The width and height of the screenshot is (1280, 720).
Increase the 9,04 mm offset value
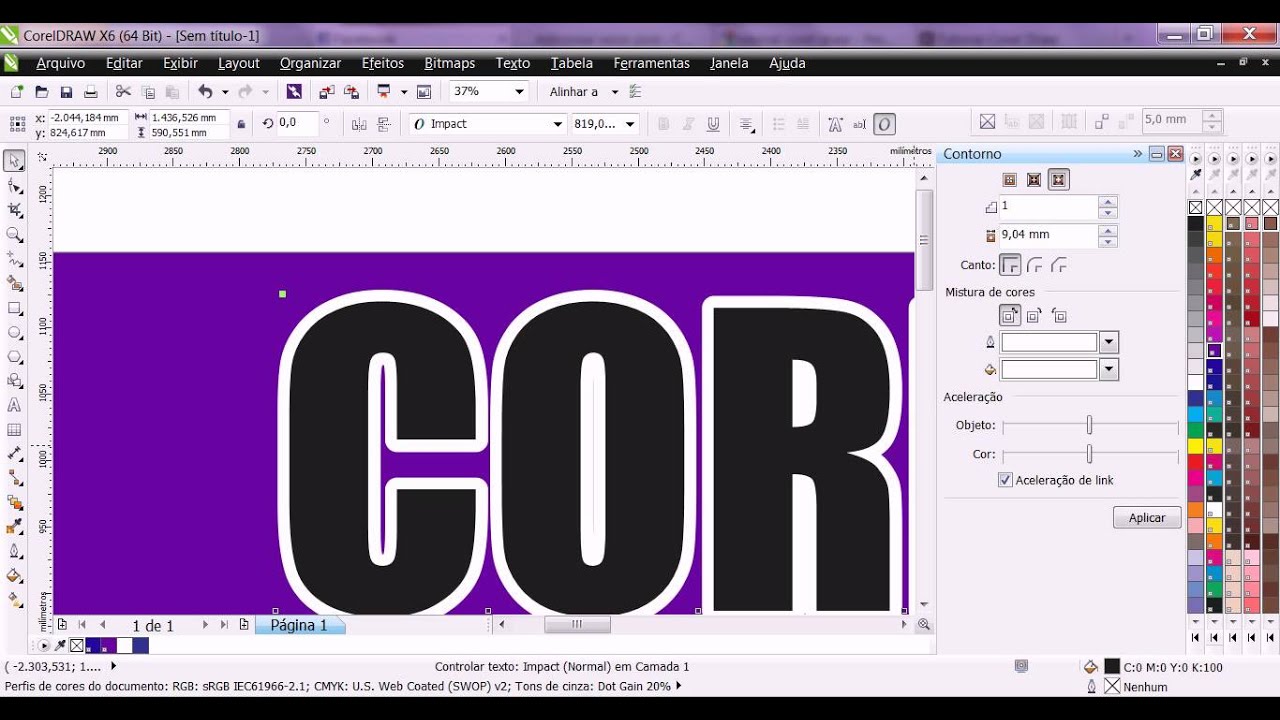pos(1107,230)
